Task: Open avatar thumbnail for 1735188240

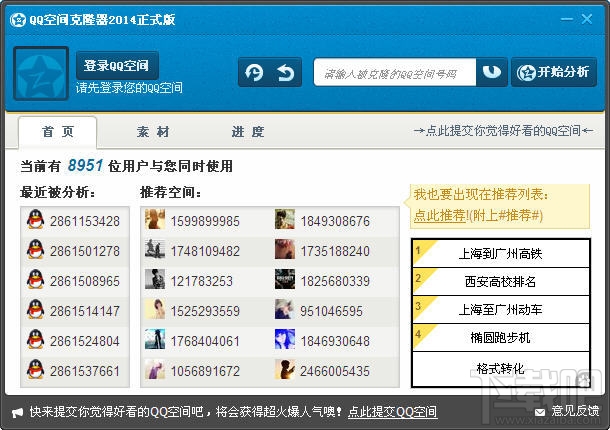Action: 285,249
